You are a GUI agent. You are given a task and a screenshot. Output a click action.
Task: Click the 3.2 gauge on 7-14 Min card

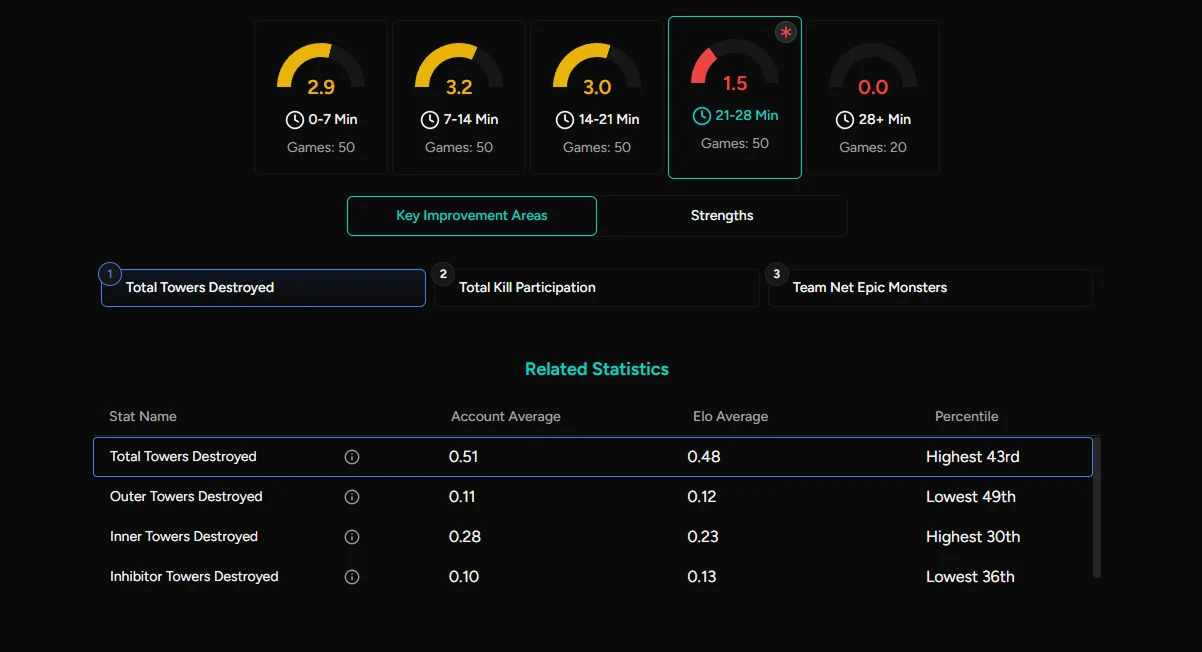coord(459,70)
